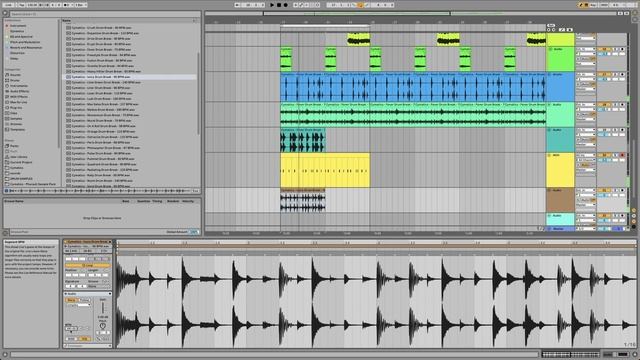
Task: Toggle the Groove Pool show/hide icon
Action: 5,233
